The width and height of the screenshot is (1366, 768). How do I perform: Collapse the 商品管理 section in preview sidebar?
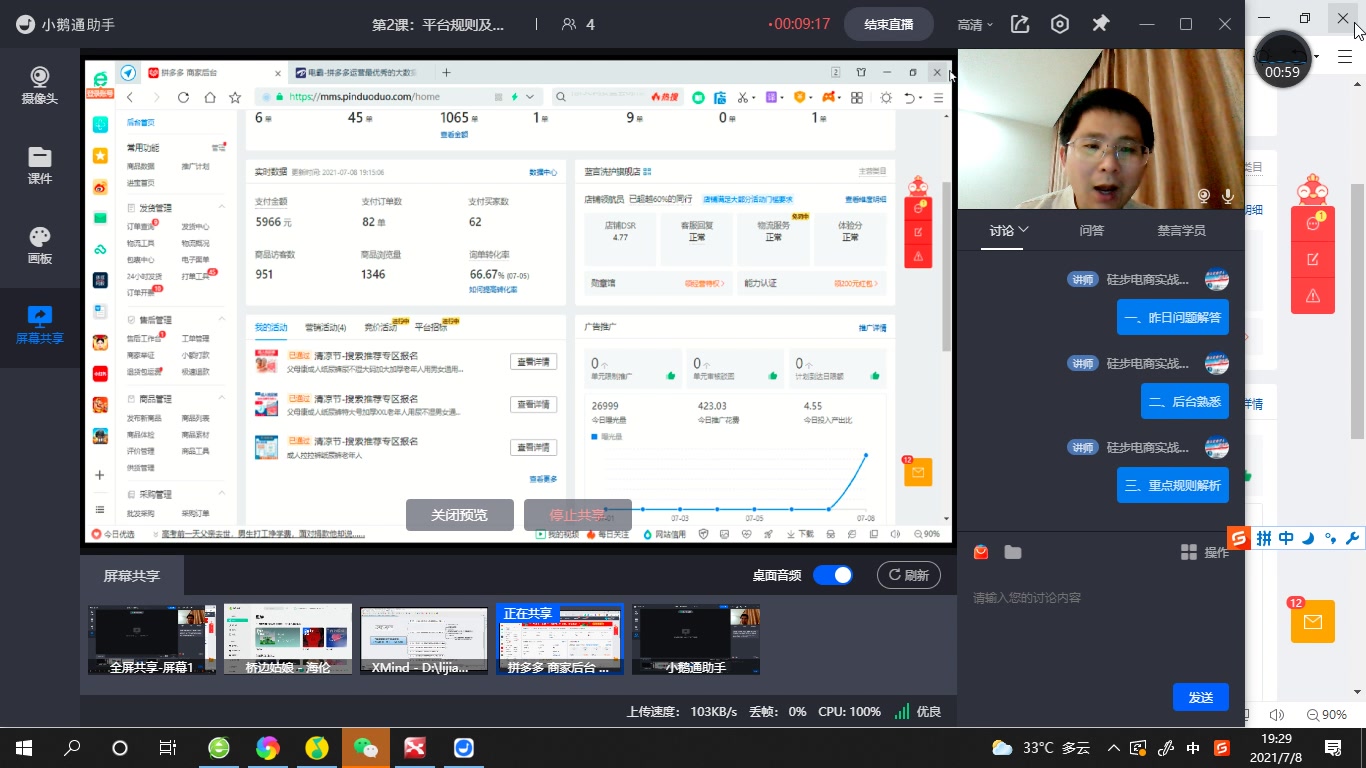point(221,399)
